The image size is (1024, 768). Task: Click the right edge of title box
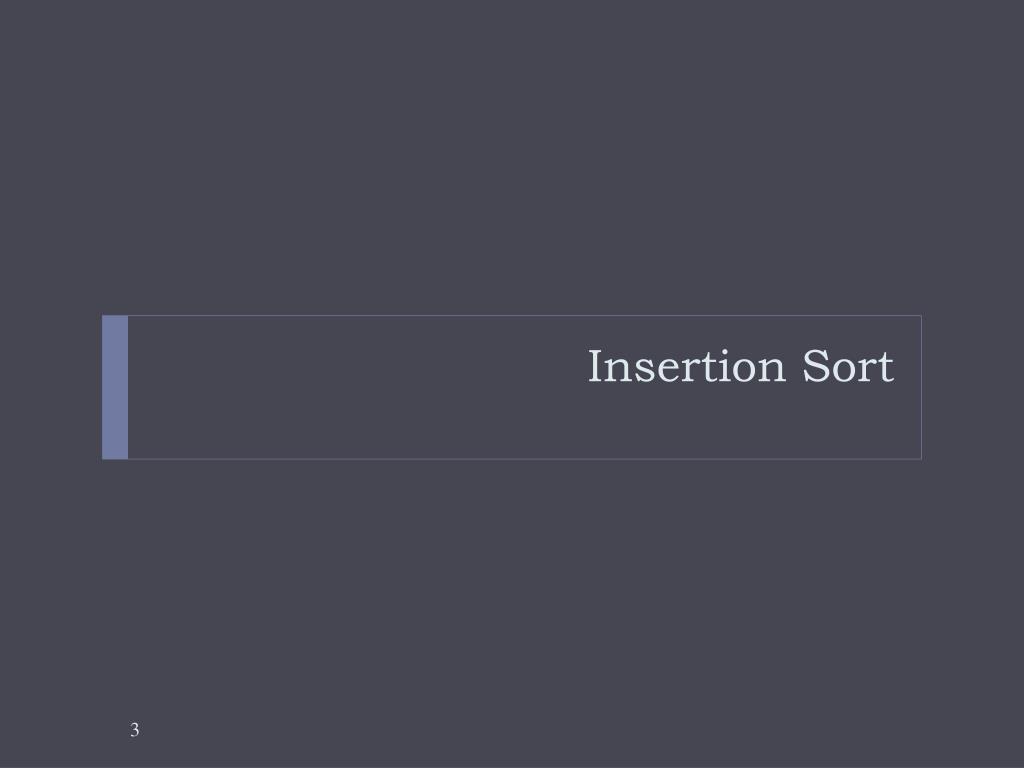(921, 387)
